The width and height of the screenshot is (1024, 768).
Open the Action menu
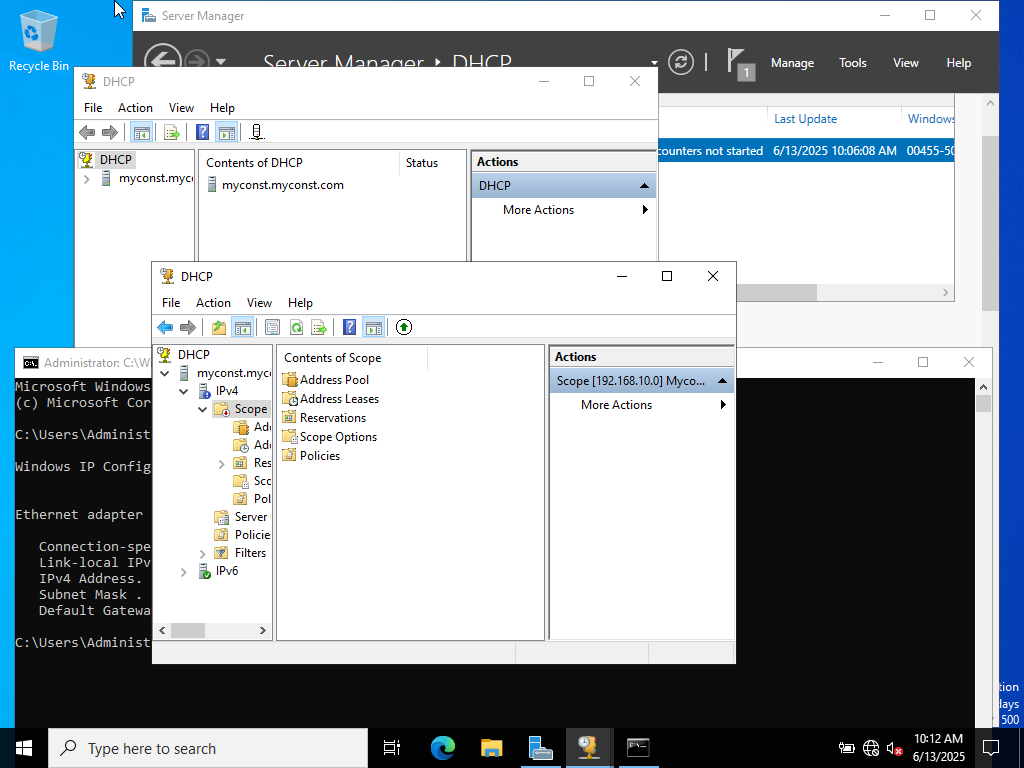213,302
